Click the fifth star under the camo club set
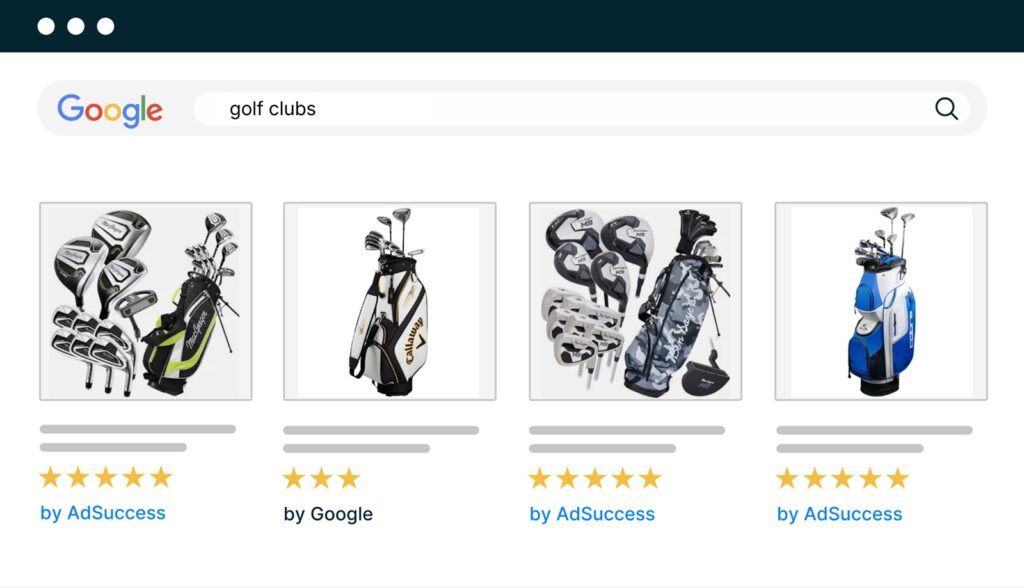Image resolution: width=1024 pixels, height=588 pixels. point(649,479)
